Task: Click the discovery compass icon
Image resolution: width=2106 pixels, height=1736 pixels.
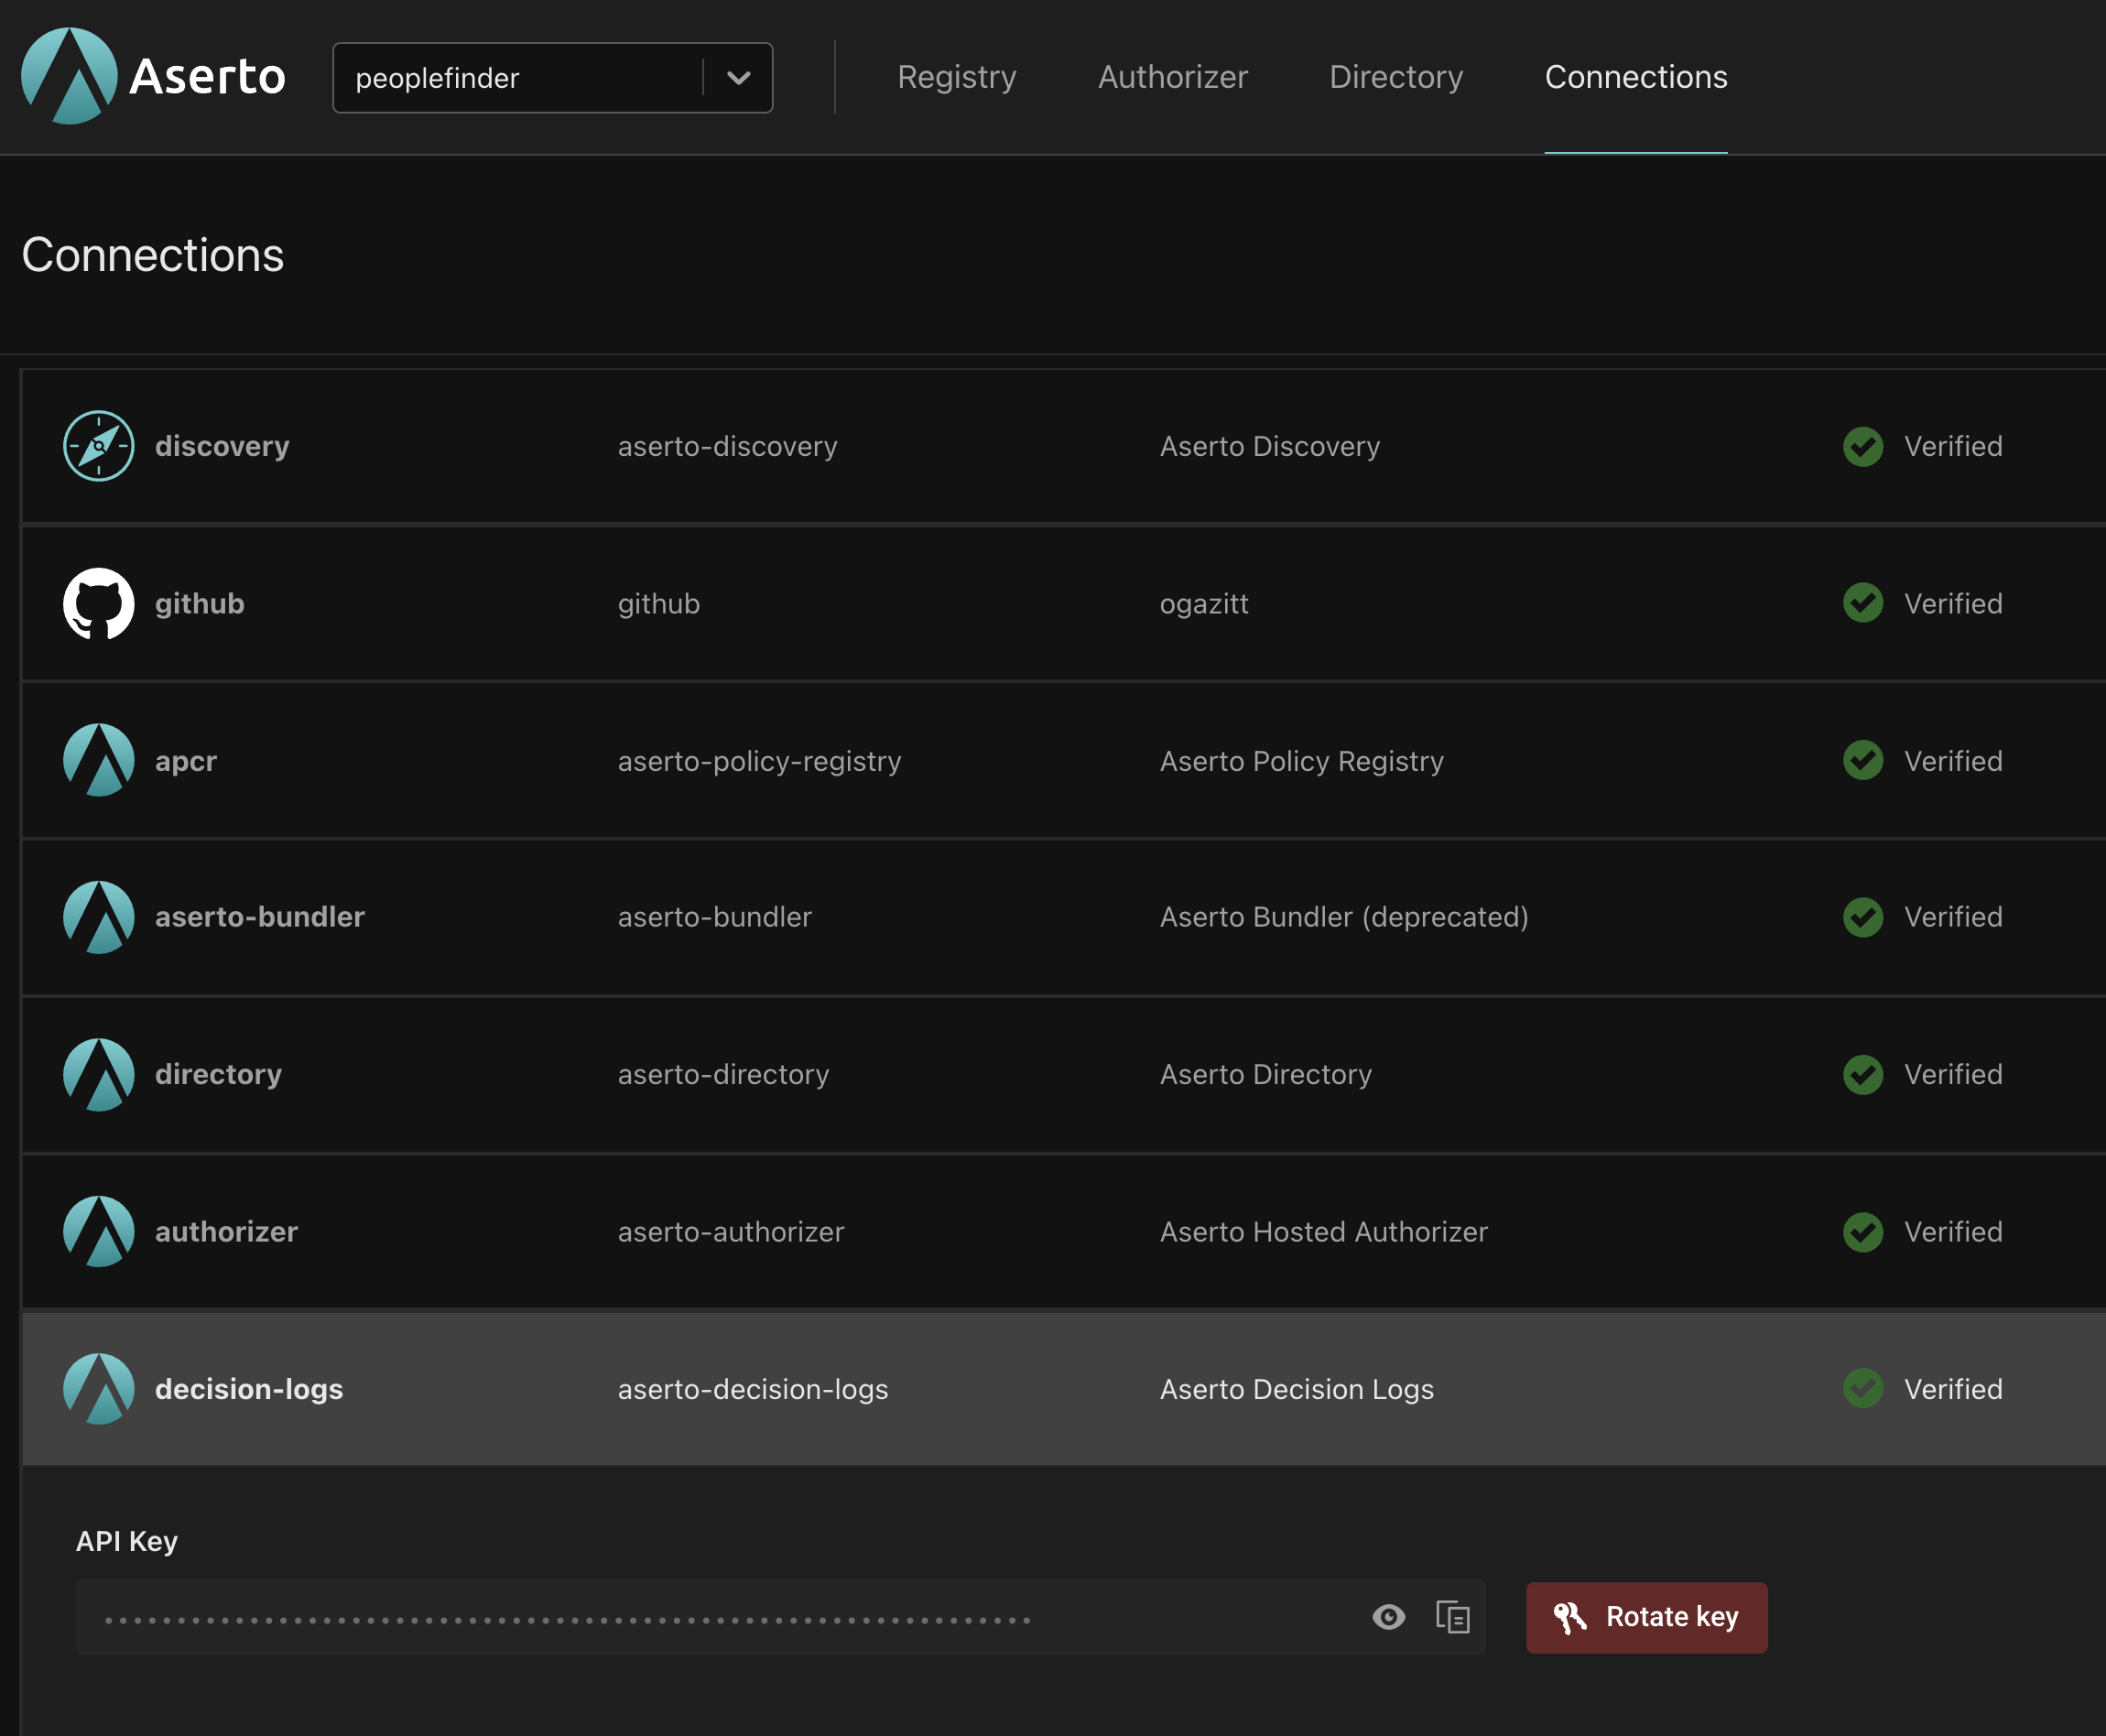Action: tap(98, 446)
